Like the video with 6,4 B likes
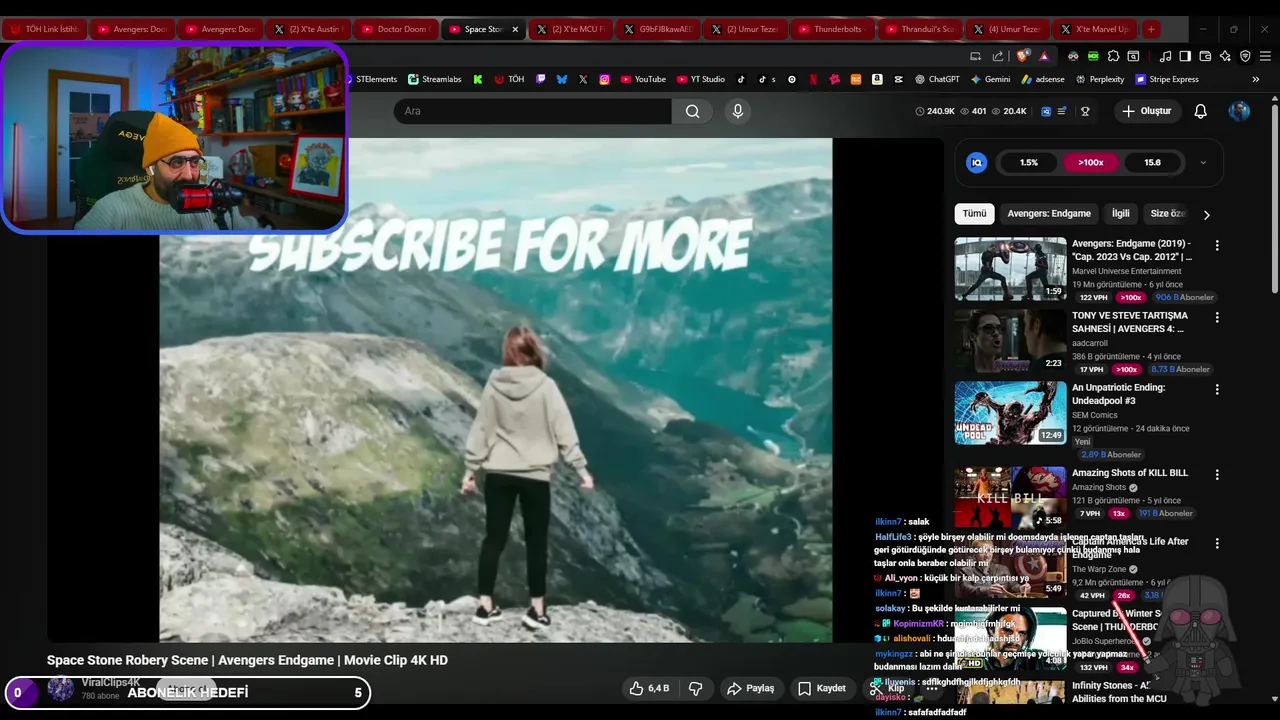This screenshot has width=1280, height=720. [649, 688]
